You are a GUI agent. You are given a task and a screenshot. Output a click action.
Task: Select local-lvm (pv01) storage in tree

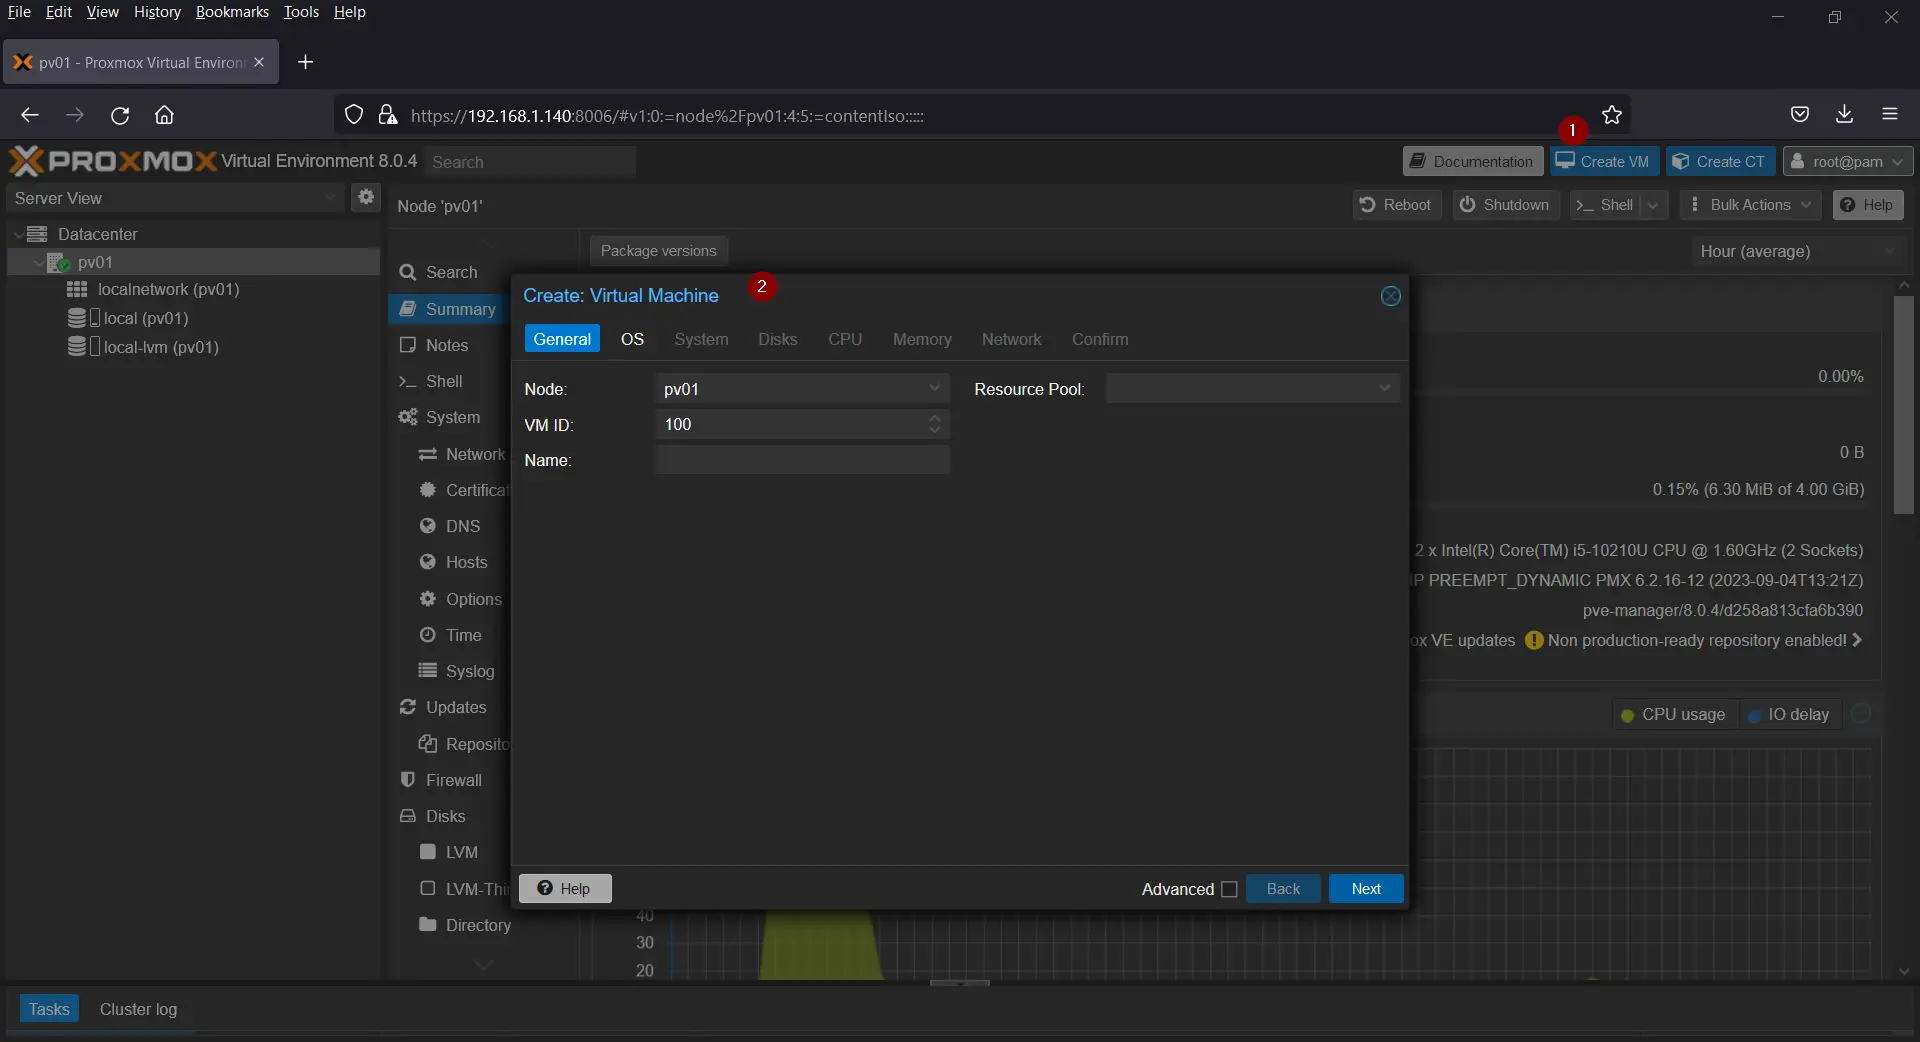[161, 347]
